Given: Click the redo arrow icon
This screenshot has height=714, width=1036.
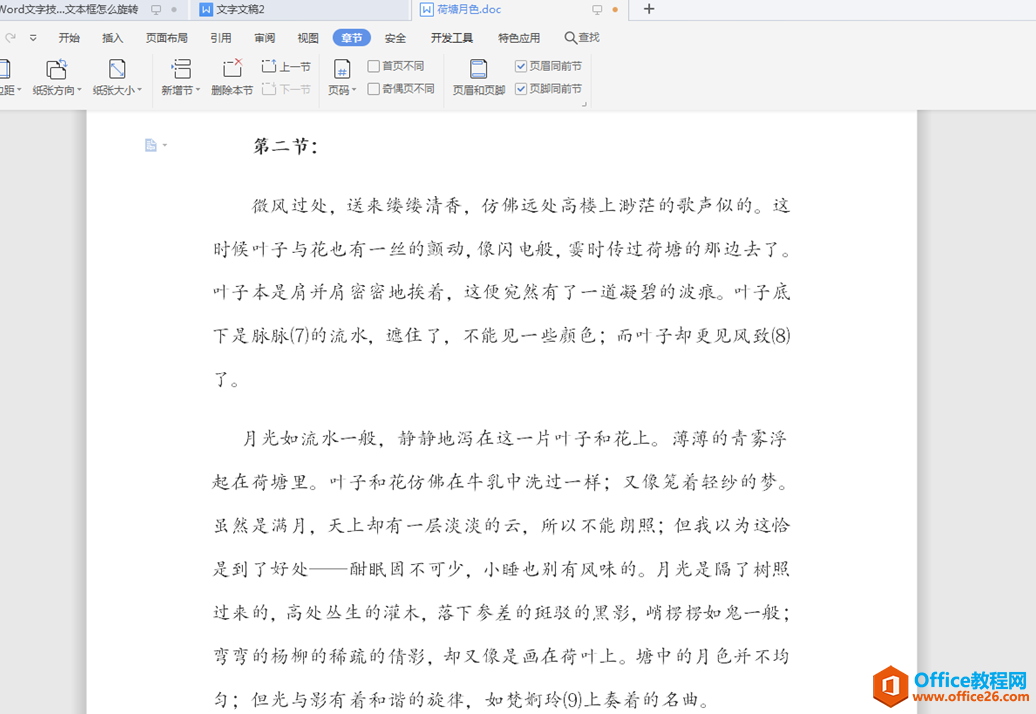Looking at the screenshot, I should pos(11,38).
